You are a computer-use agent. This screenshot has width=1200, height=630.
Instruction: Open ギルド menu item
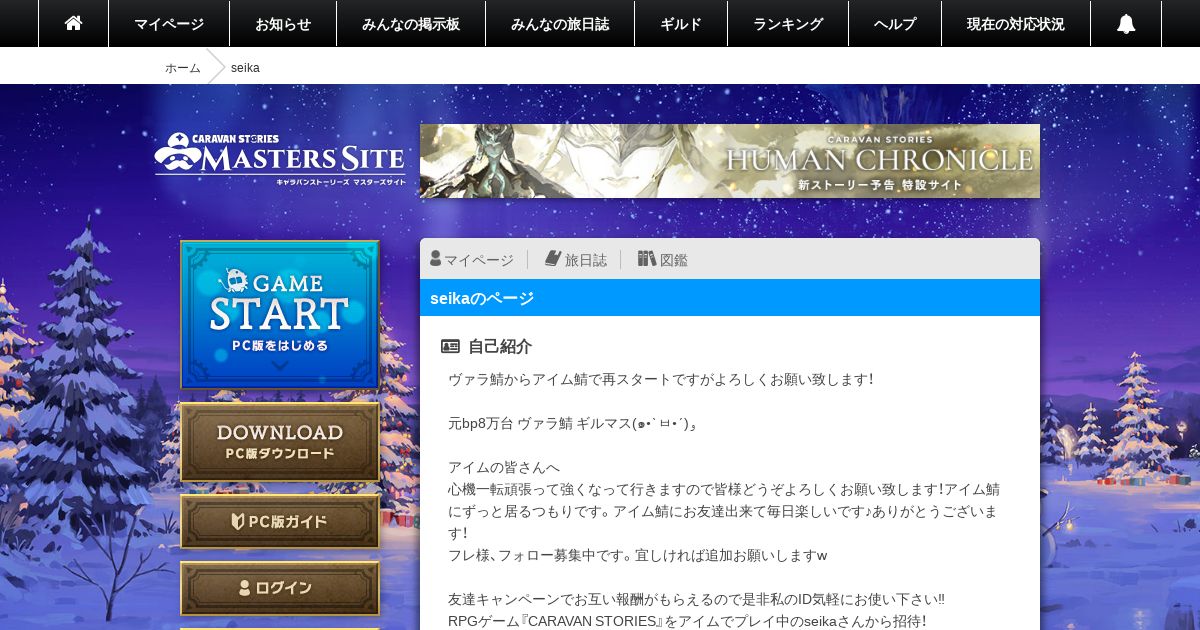681,23
